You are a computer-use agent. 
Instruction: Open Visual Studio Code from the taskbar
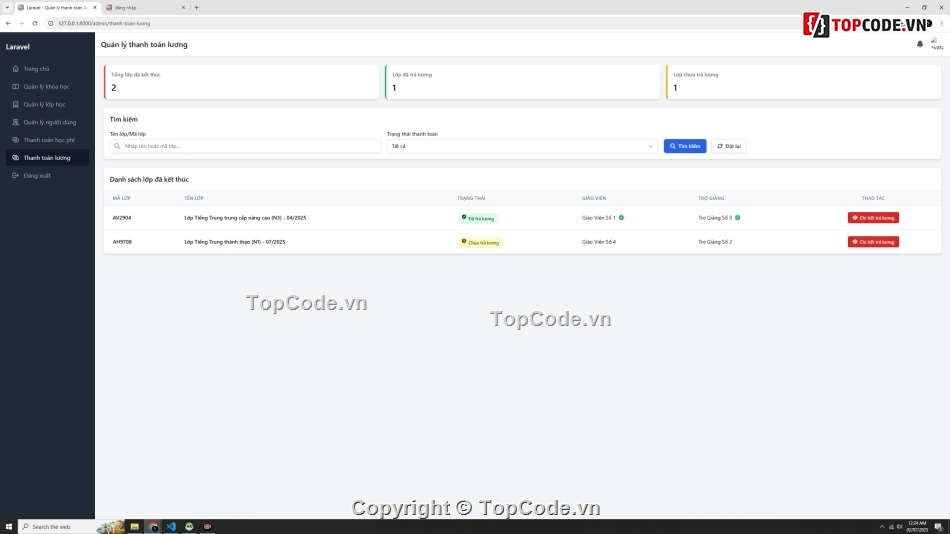tap(171, 527)
